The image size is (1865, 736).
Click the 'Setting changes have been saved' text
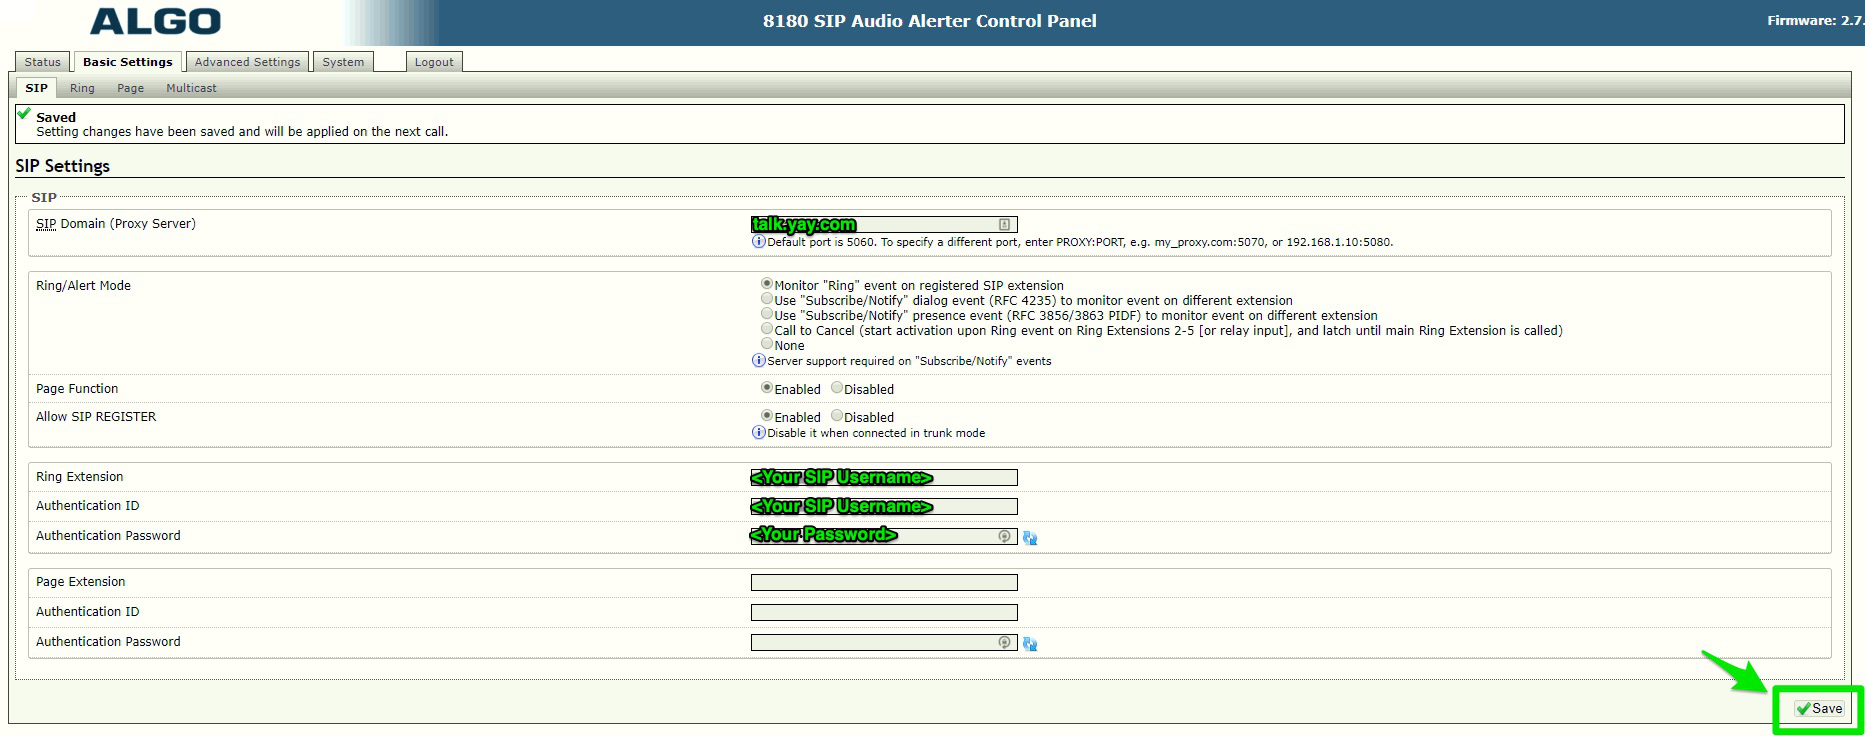[242, 132]
